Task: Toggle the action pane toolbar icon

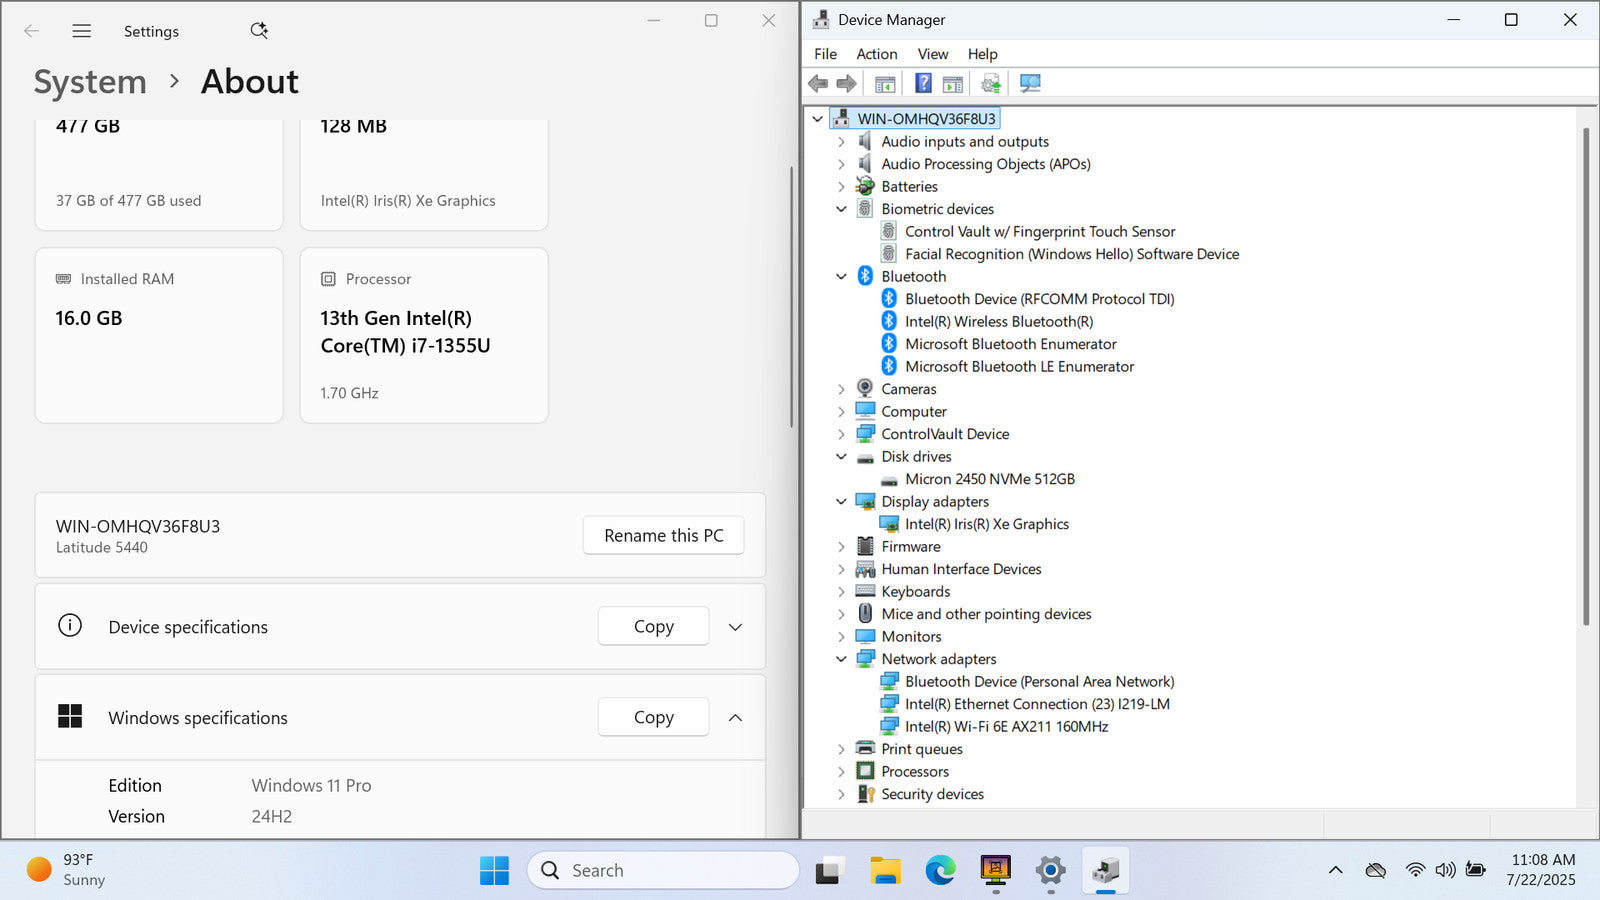Action: point(953,83)
